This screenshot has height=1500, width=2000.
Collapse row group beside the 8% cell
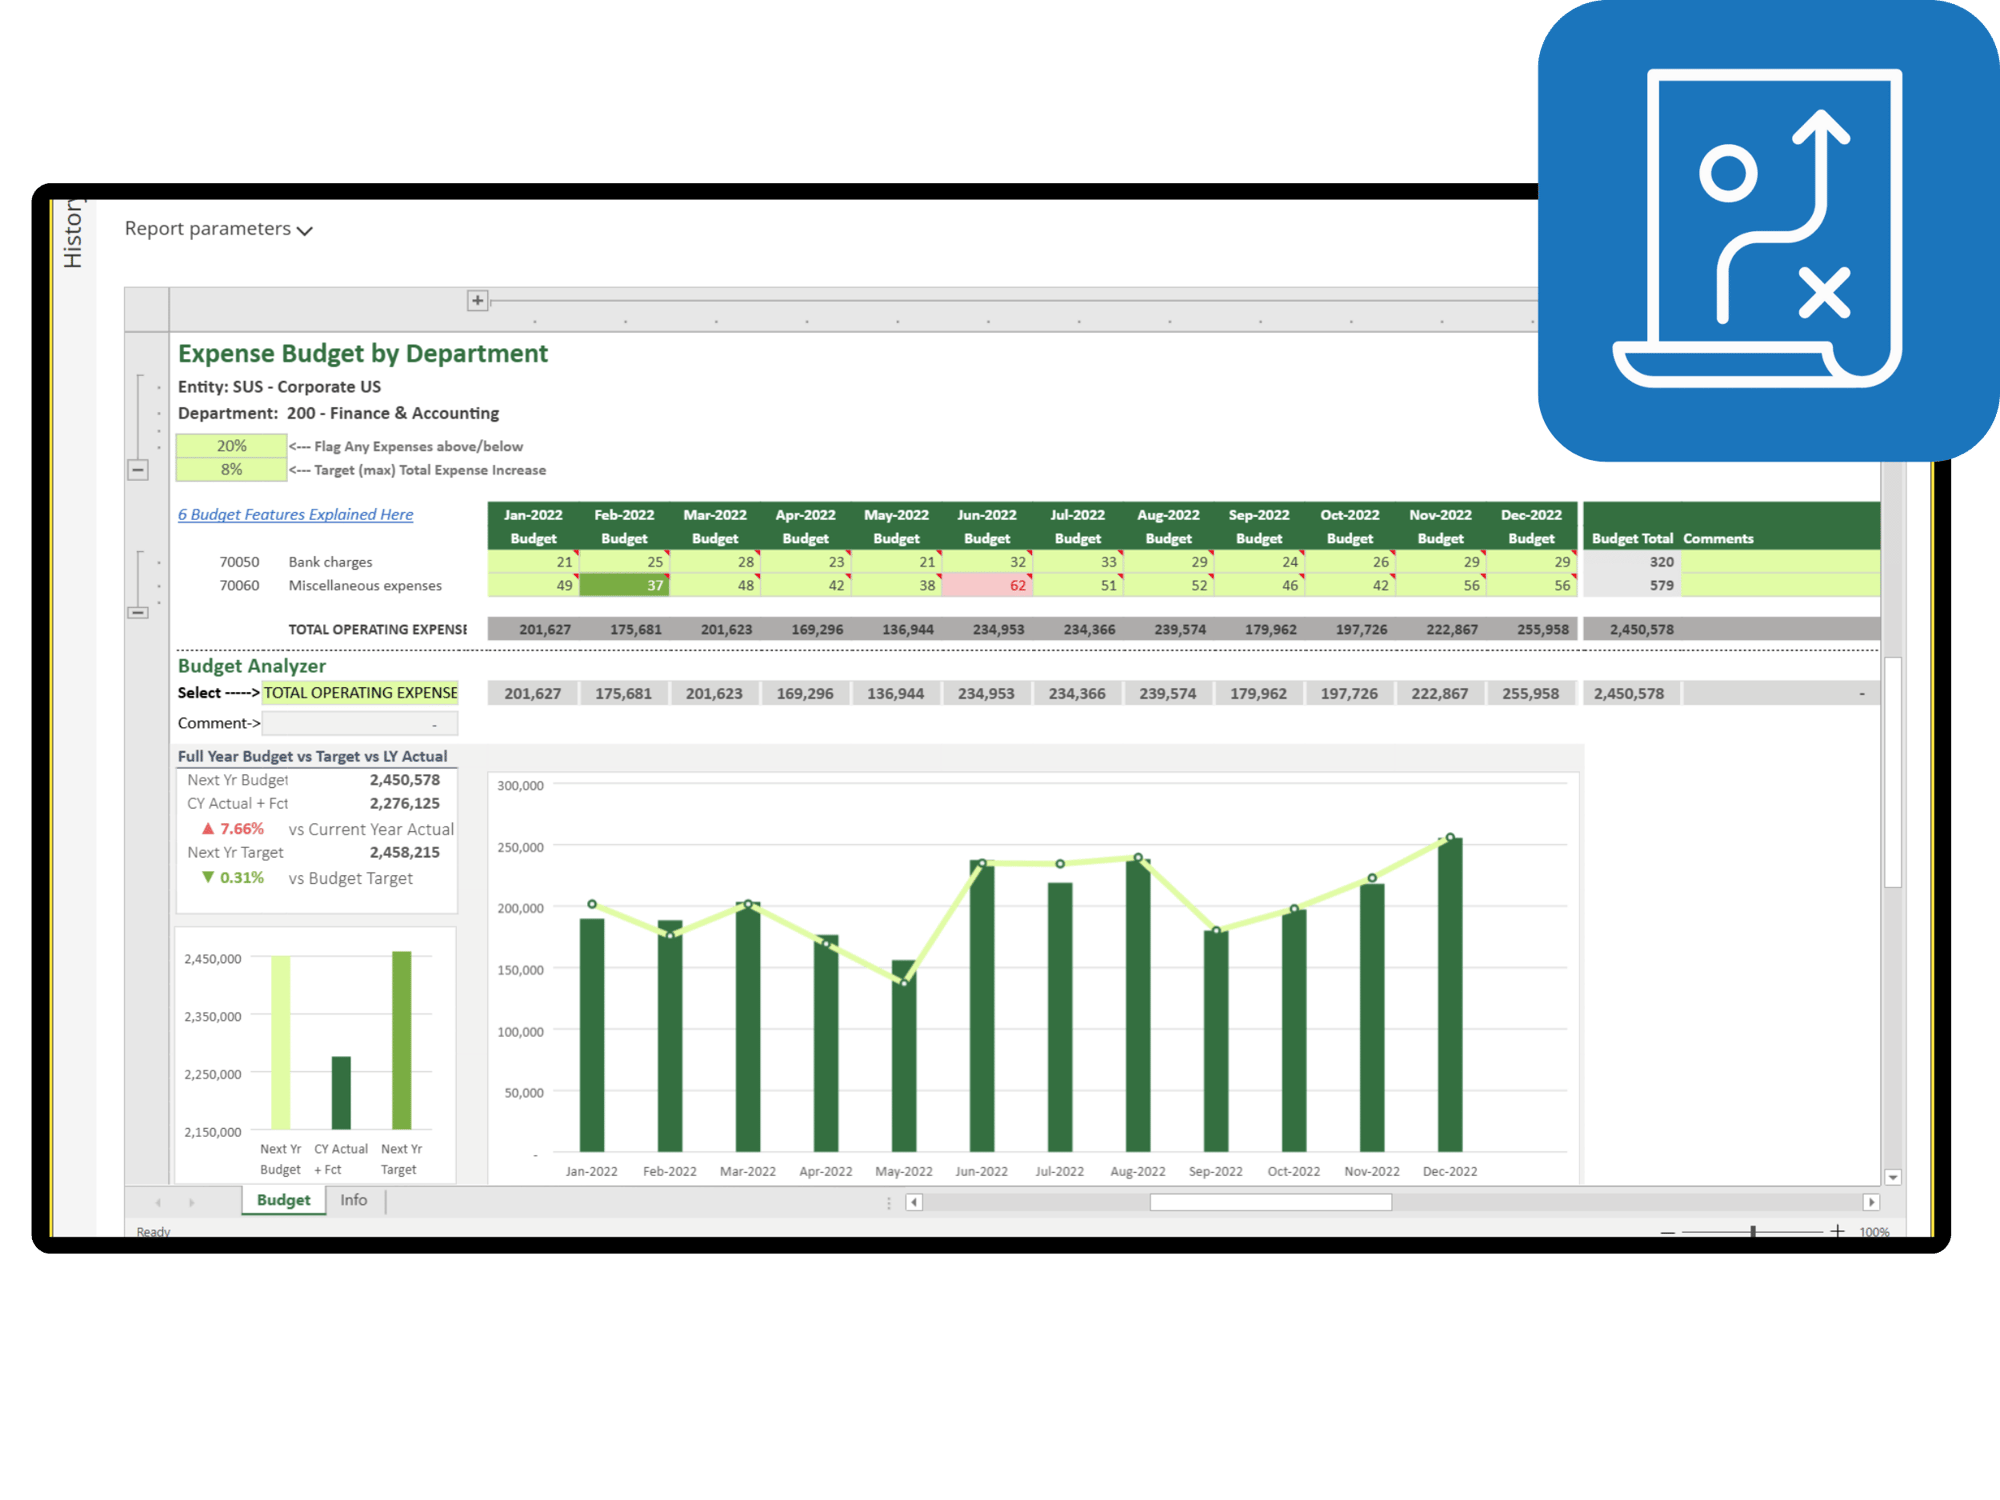coord(138,470)
